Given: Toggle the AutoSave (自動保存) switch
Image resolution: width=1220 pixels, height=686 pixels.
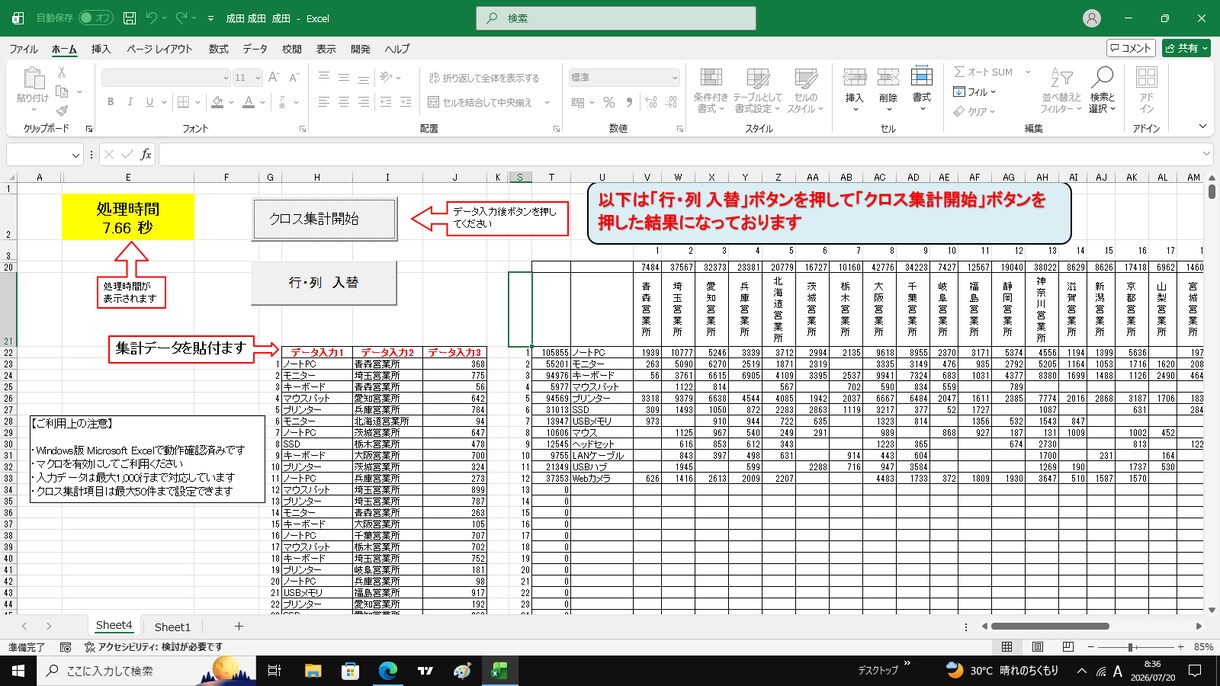Looking at the screenshot, I should click(x=96, y=18).
